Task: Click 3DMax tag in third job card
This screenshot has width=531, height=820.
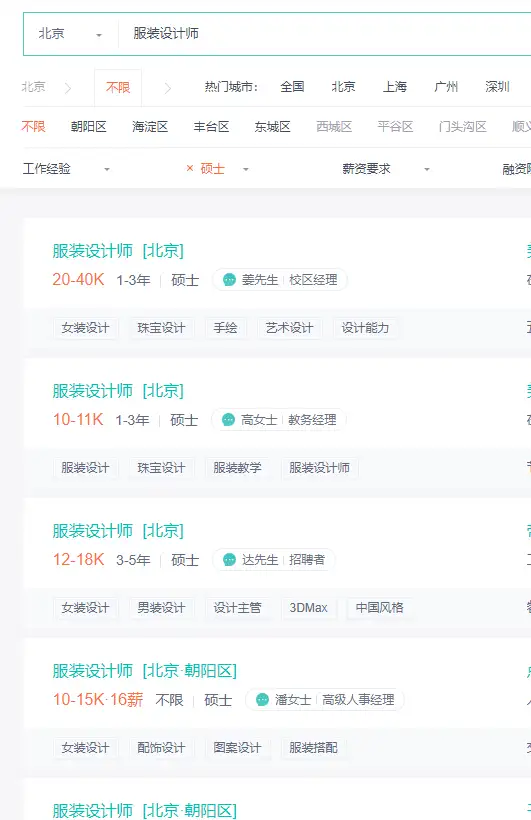Action: pos(308,608)
